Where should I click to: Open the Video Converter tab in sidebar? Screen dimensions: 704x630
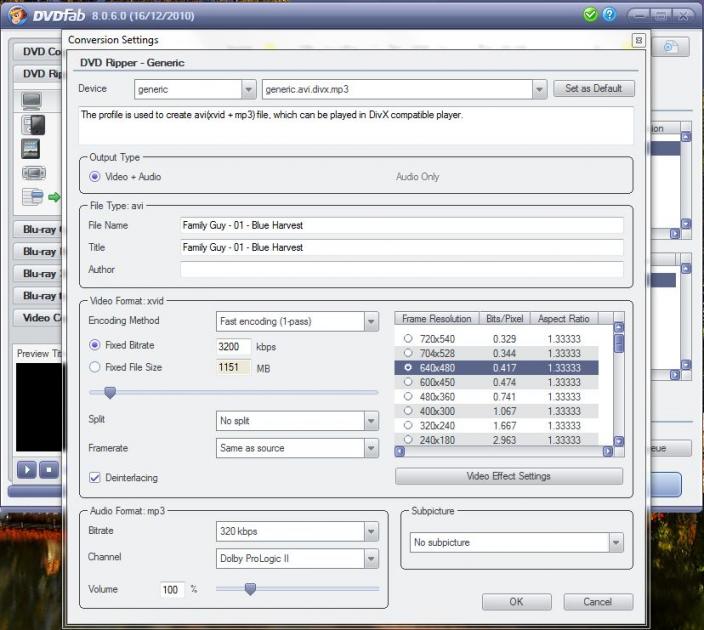coord(40,317)
